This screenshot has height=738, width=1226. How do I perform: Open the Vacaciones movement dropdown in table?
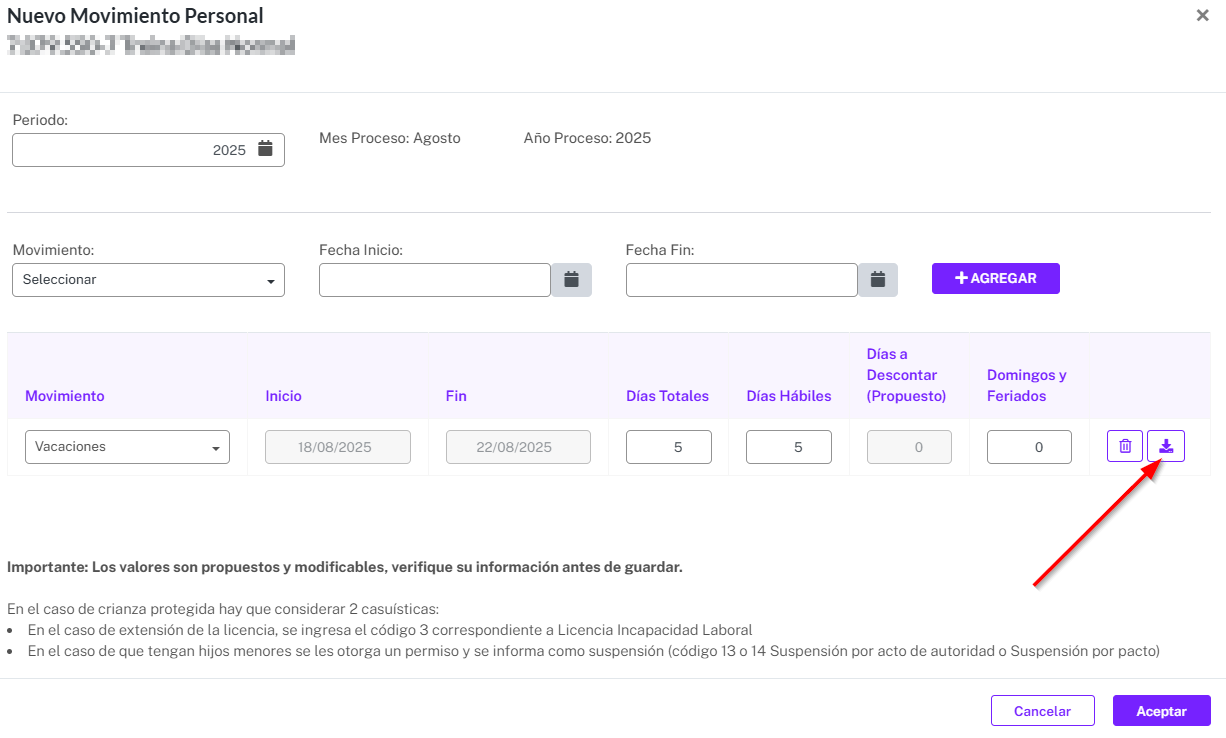click(x=127, y=447)
